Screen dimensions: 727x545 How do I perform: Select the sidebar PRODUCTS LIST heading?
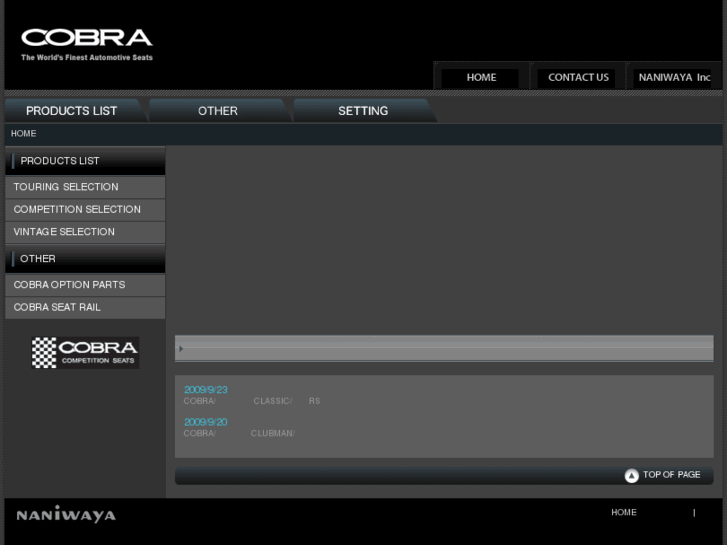tap(85, 161)
